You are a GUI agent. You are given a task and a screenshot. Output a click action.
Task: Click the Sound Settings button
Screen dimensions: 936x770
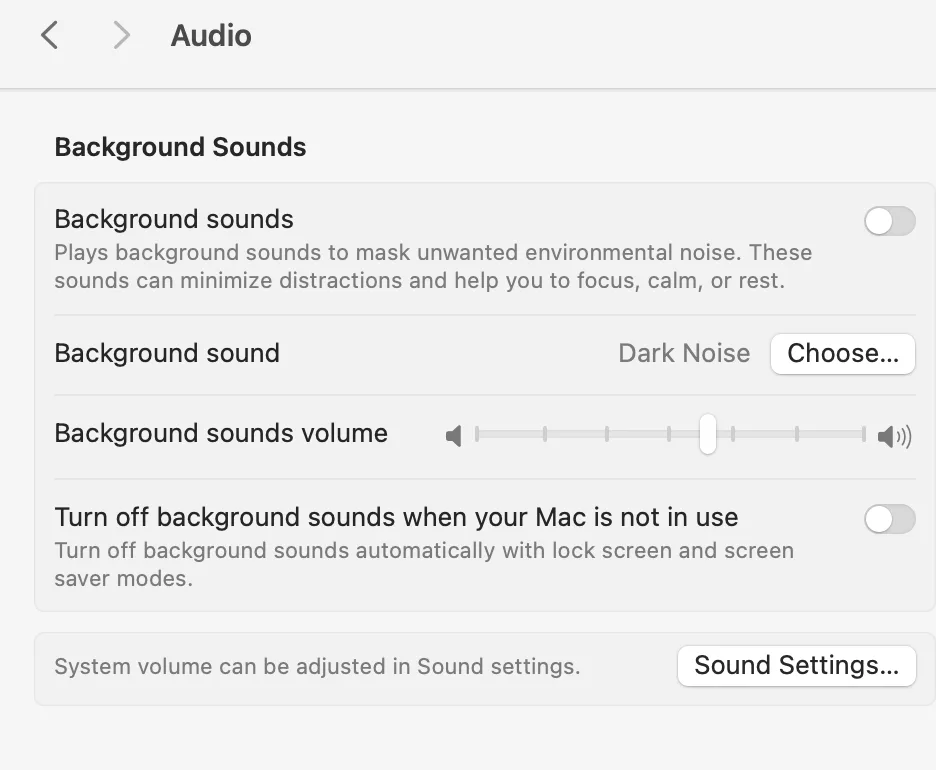click(797, 666)
